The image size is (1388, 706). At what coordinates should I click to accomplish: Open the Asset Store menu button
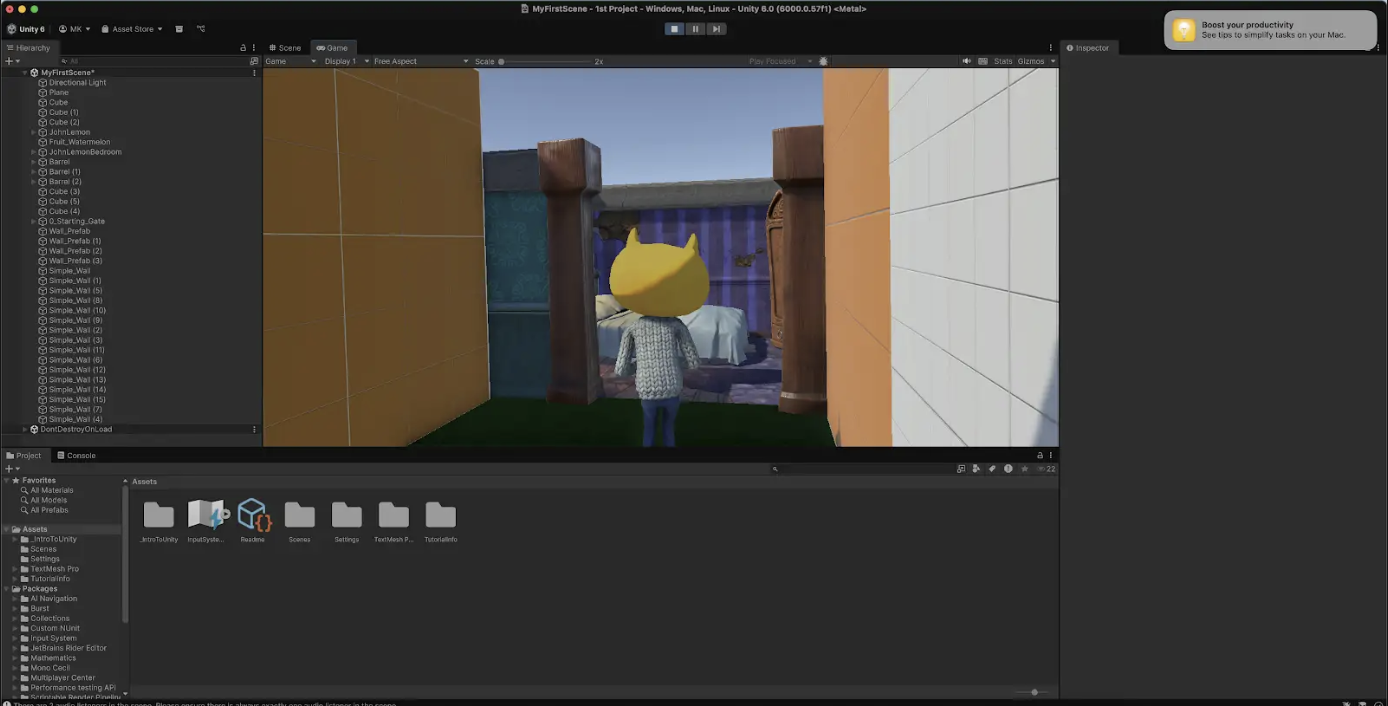point(132,29)
